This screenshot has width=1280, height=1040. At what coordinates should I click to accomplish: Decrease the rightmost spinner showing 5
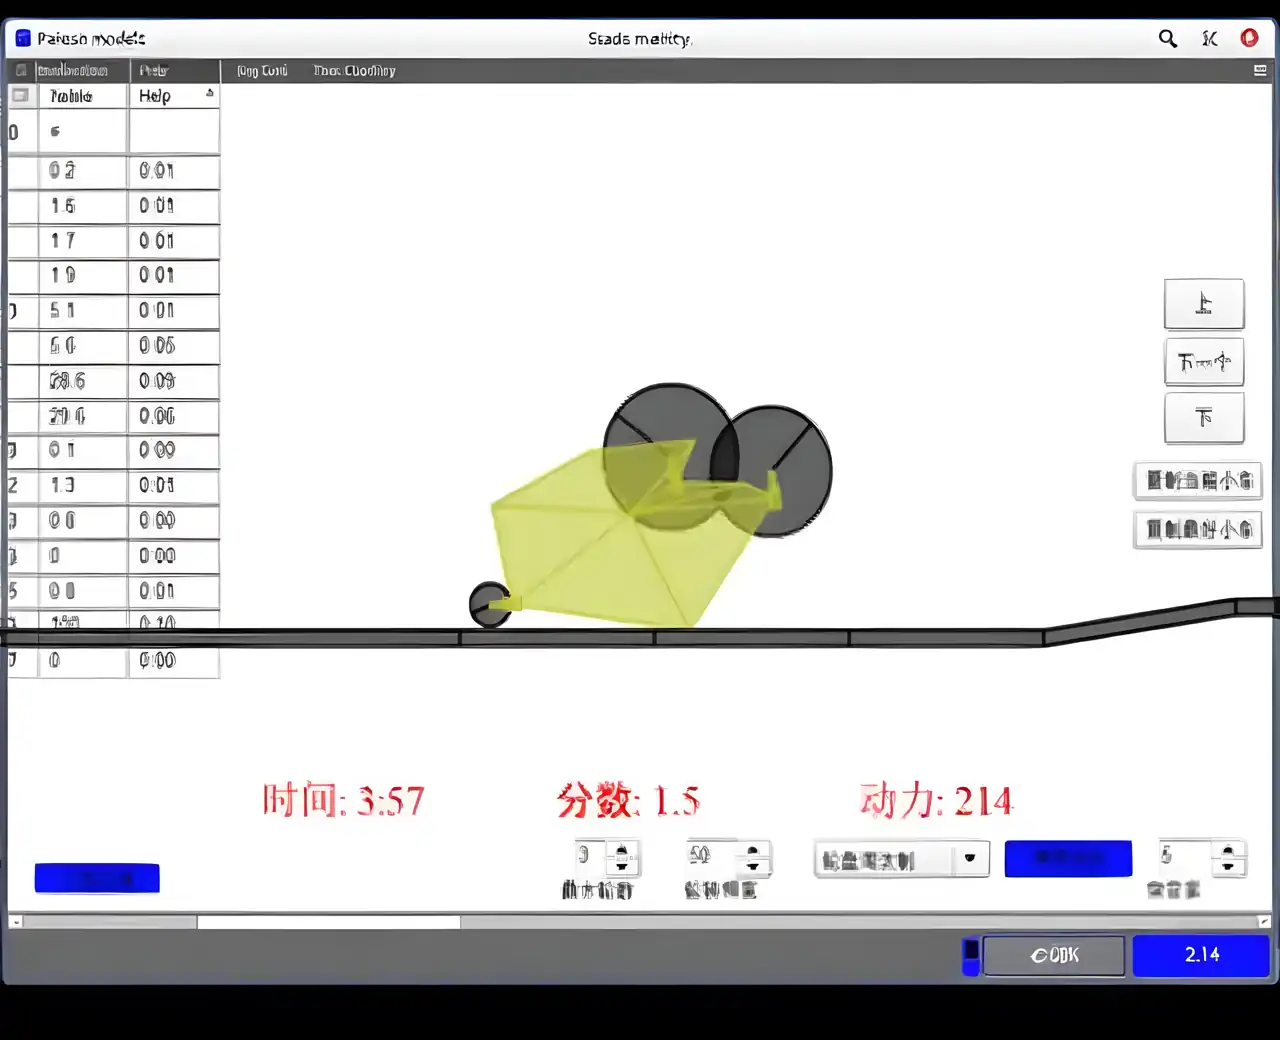[x=1228, y=866]
